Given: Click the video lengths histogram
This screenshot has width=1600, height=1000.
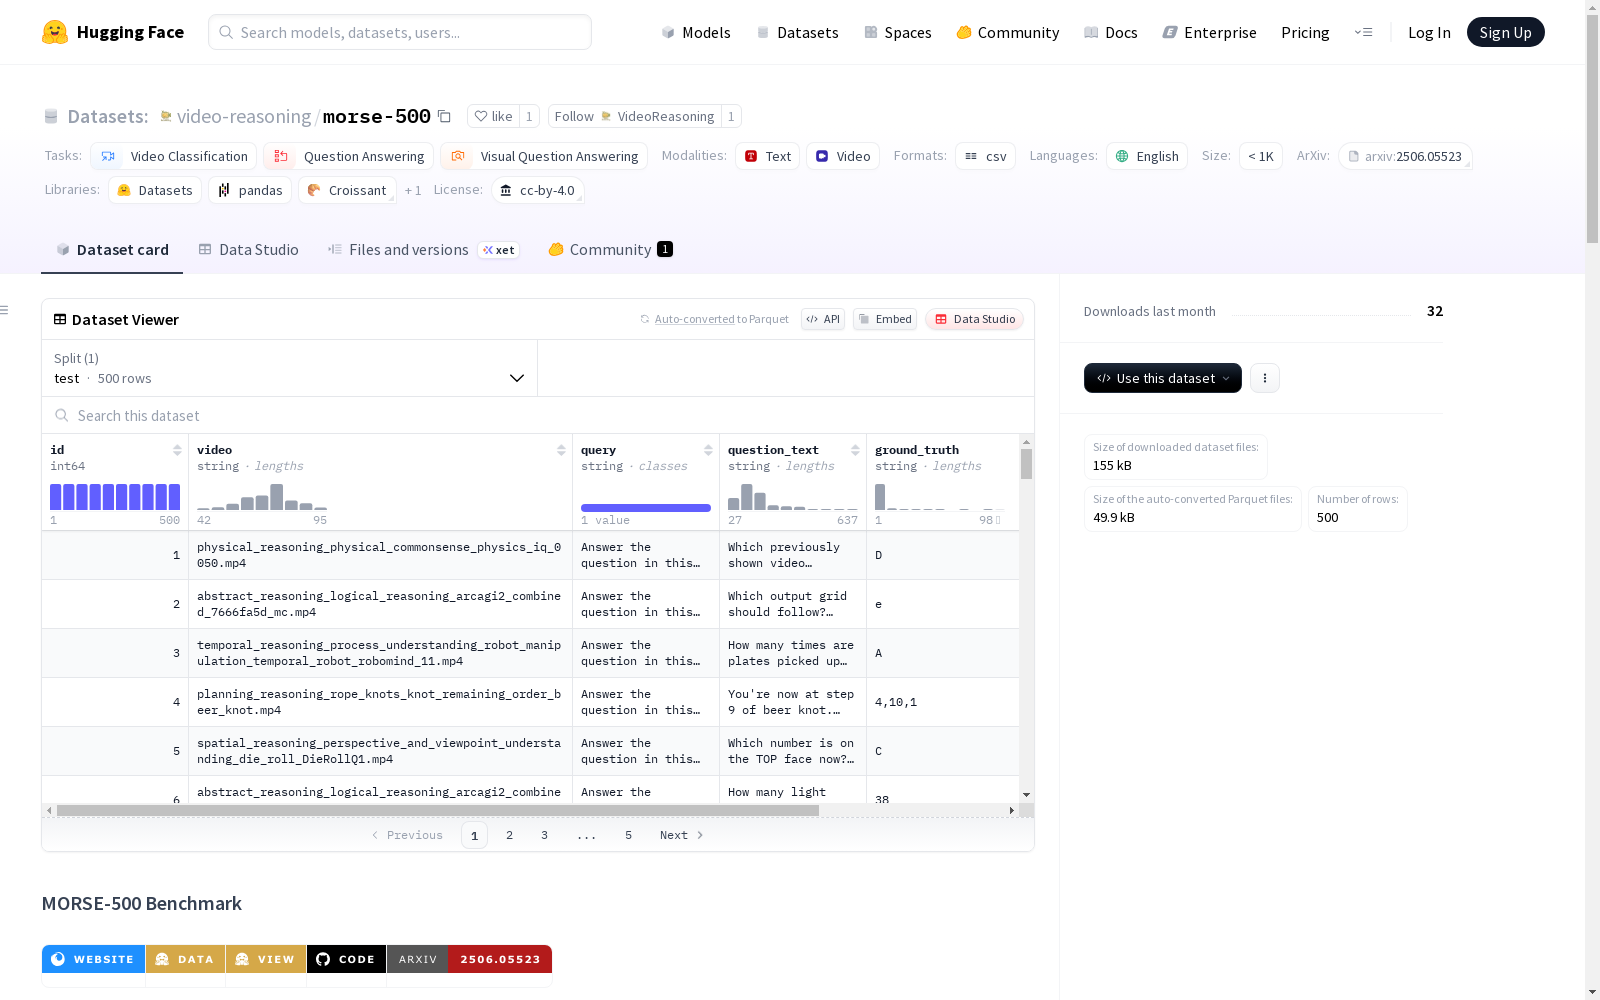Looking at the screenshot, I should (262, 497).
